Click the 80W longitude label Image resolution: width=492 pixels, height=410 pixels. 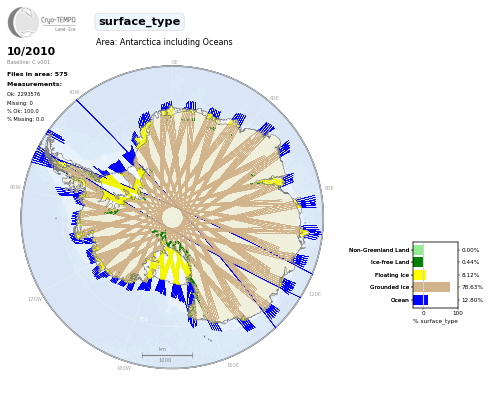point(15,187)
